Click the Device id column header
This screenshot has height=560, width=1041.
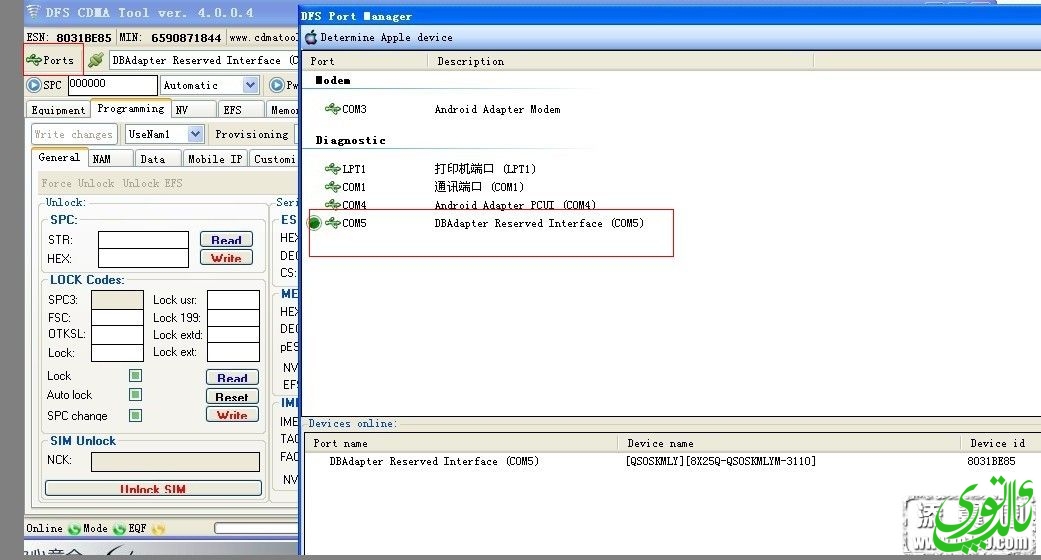[1001, 443]
